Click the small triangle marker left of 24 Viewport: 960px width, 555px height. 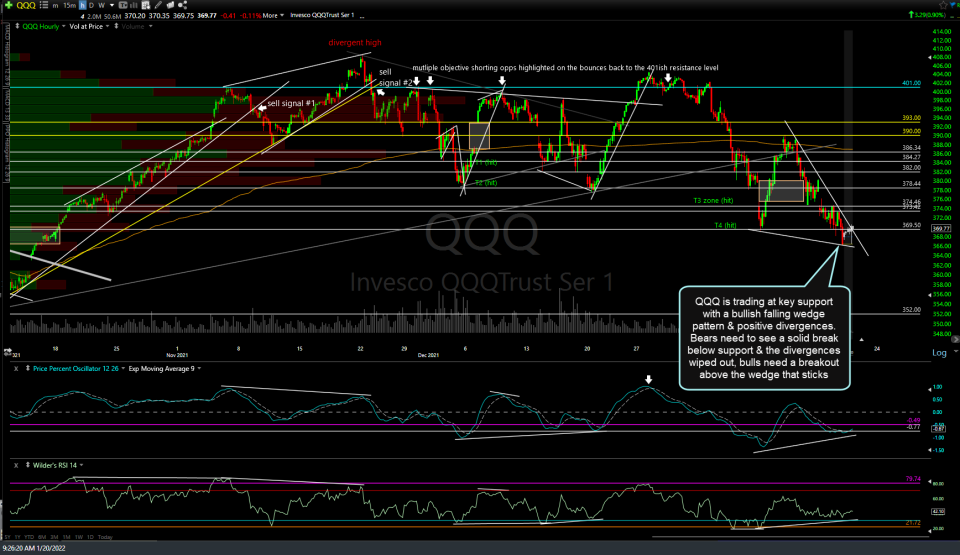861,339
